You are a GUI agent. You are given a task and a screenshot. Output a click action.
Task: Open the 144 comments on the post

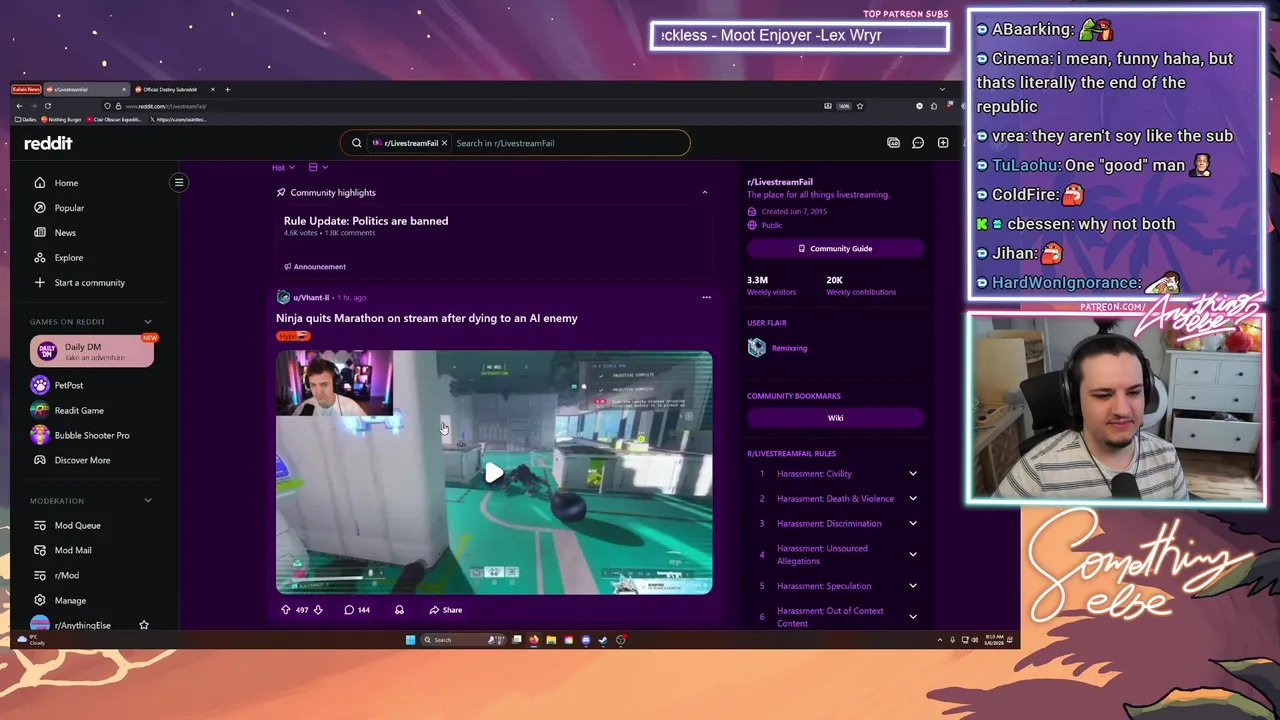[x=357, y=610]
